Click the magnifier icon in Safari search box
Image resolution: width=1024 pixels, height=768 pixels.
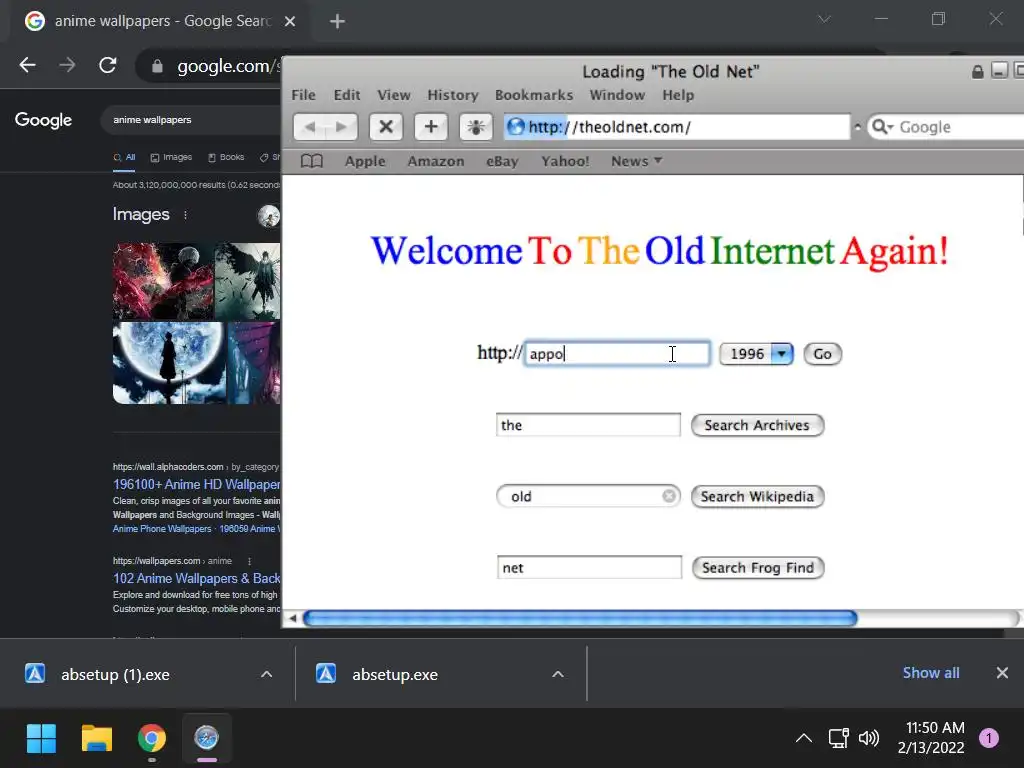[x=882, y=127]
